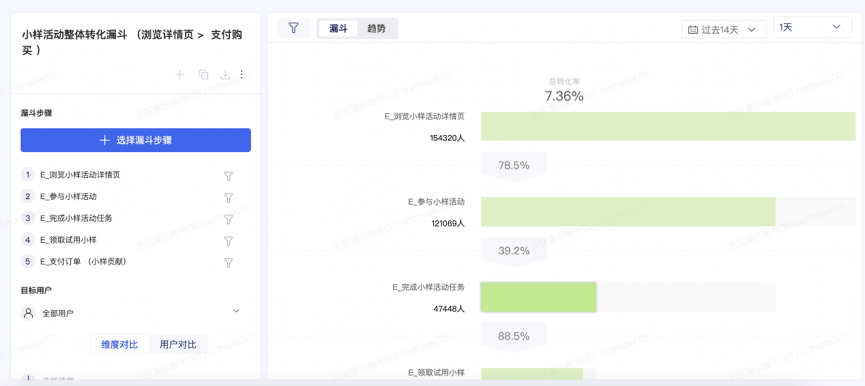Click 选择漏斗步骤 blue button
865x386 pixels.
pyautogui.click(x=136, y=140)
